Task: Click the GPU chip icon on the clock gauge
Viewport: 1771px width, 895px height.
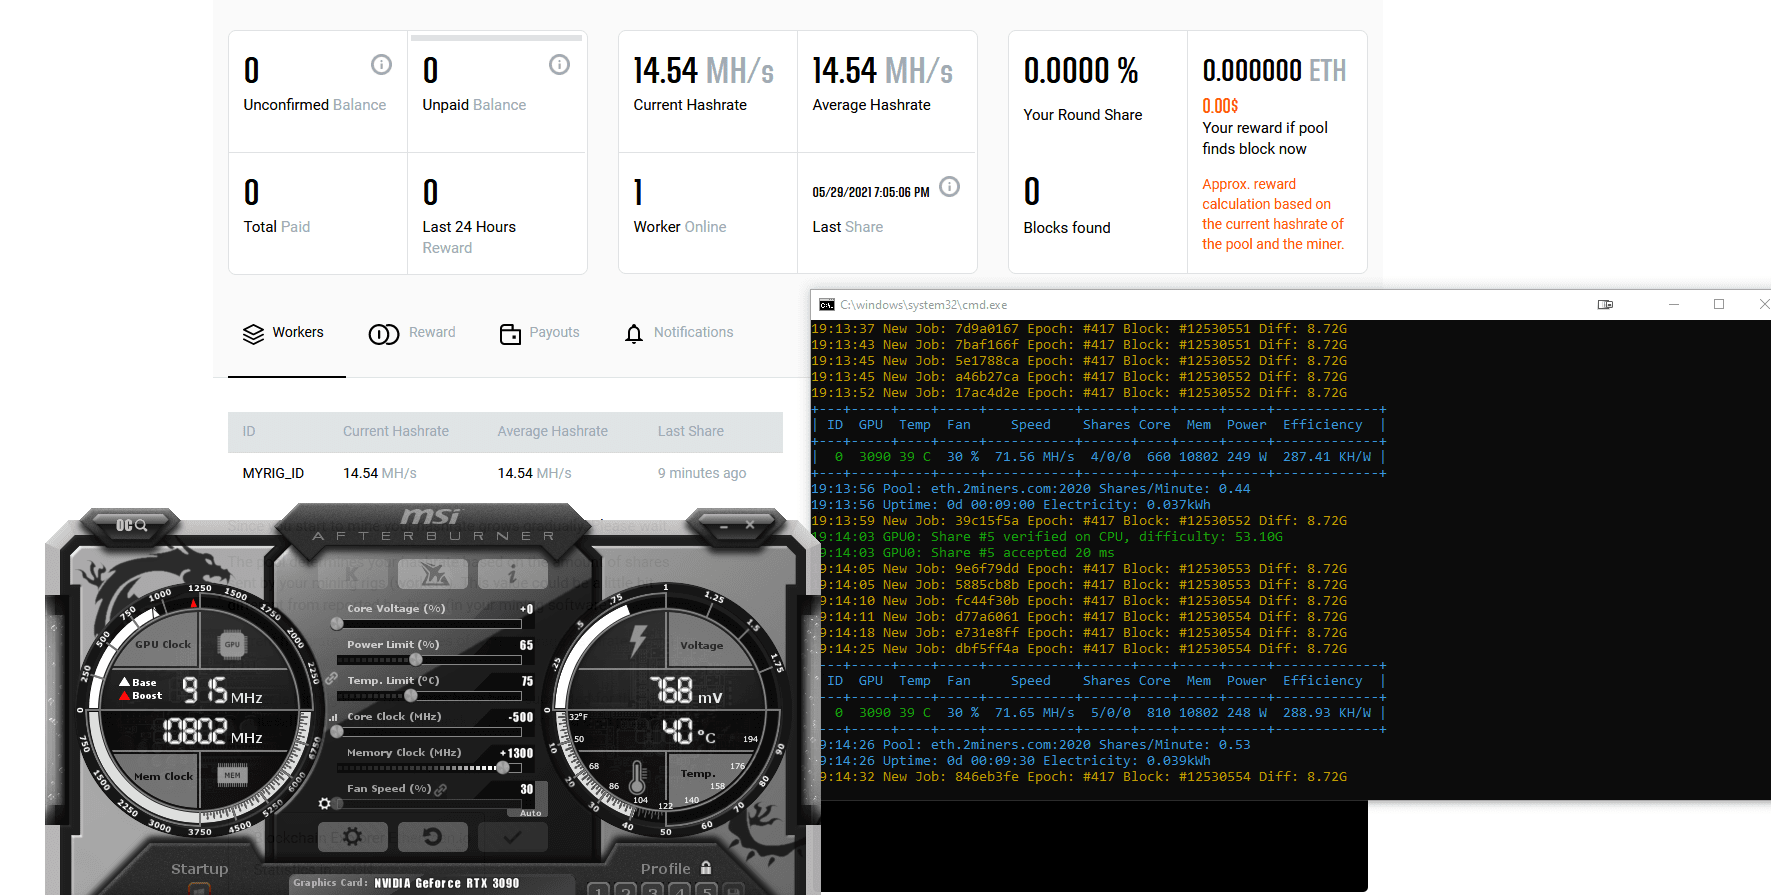Action: click(232, 645)
